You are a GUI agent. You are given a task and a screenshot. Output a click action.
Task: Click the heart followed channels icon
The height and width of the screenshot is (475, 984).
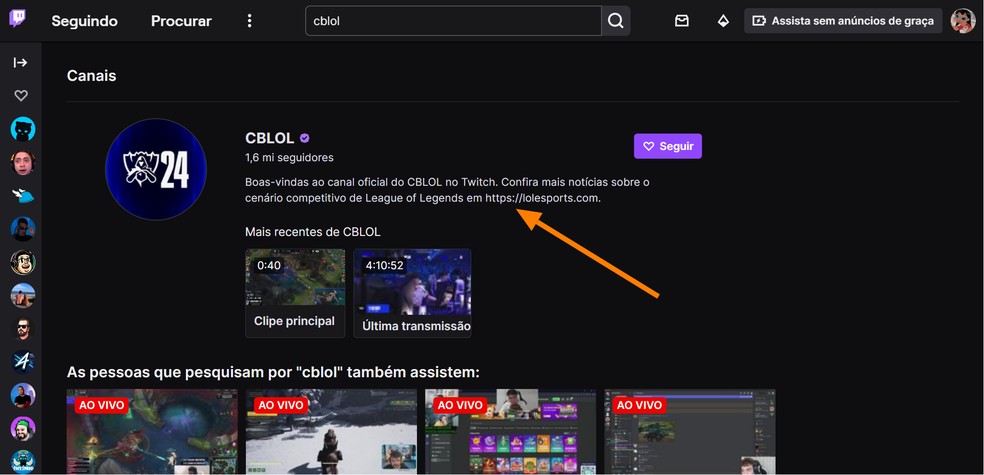point(21,95)
